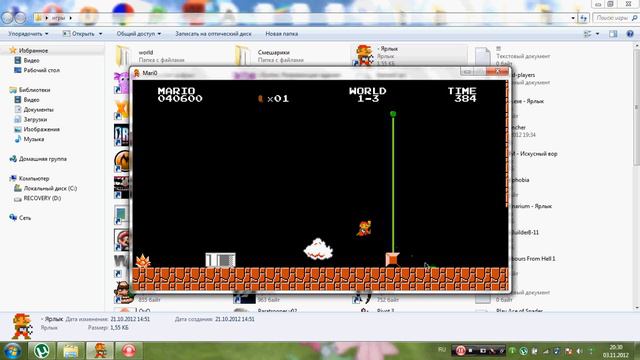Click the spiny enemy sprite at left
The image size is (640, 360).
click(143, 260)
